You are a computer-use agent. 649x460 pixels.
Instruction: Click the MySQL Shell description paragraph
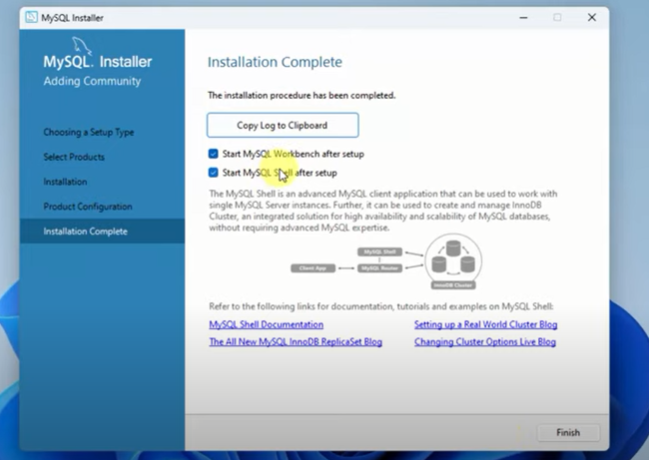383,211
